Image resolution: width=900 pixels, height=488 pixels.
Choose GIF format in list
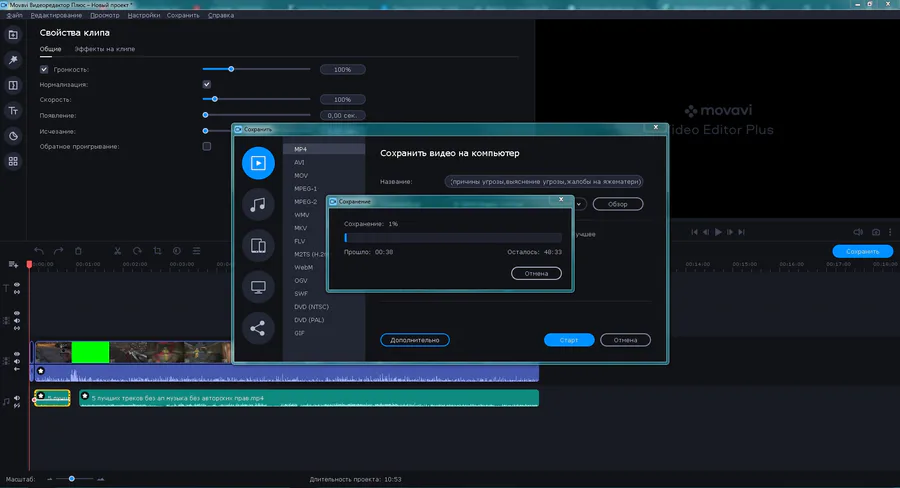[x=324, y=333]
